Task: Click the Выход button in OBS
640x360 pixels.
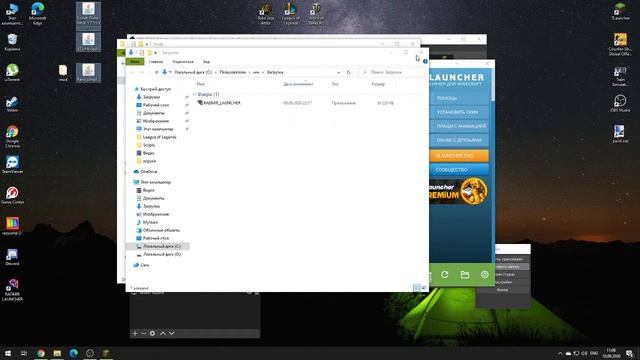Action: coord(503,290)
